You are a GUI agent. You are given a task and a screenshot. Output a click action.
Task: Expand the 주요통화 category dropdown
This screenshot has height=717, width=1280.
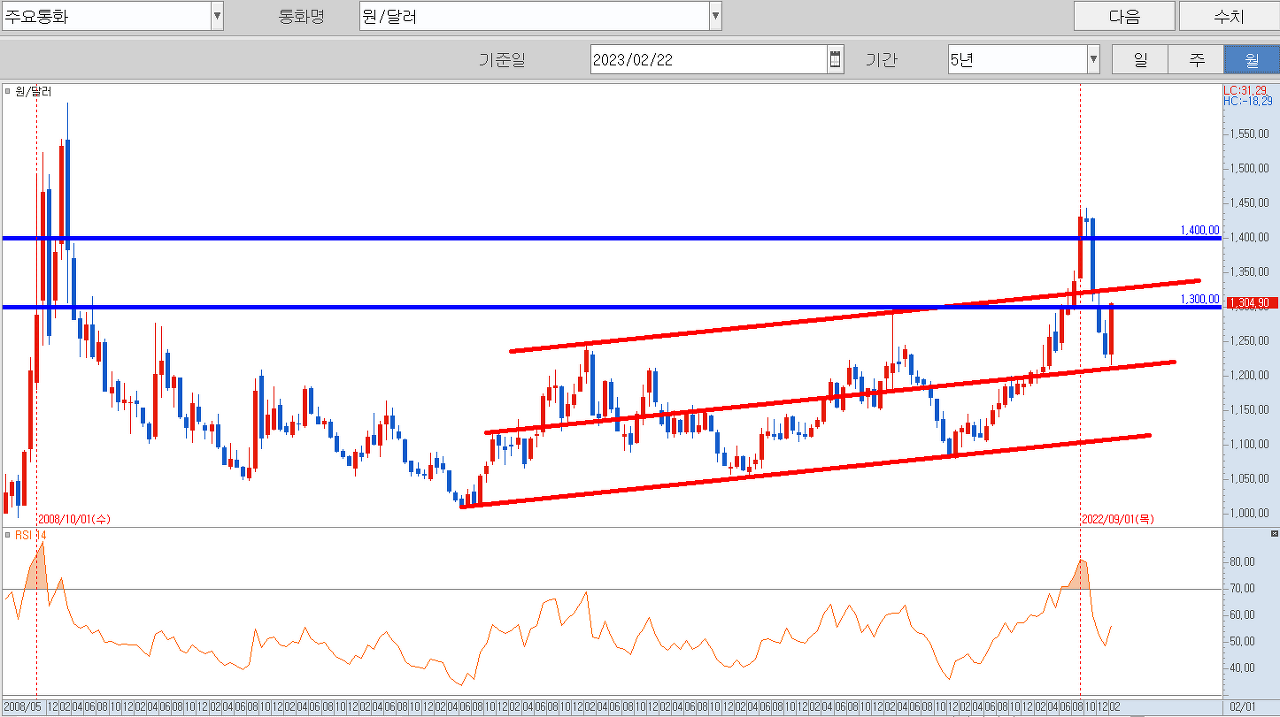tap(217, 16)
